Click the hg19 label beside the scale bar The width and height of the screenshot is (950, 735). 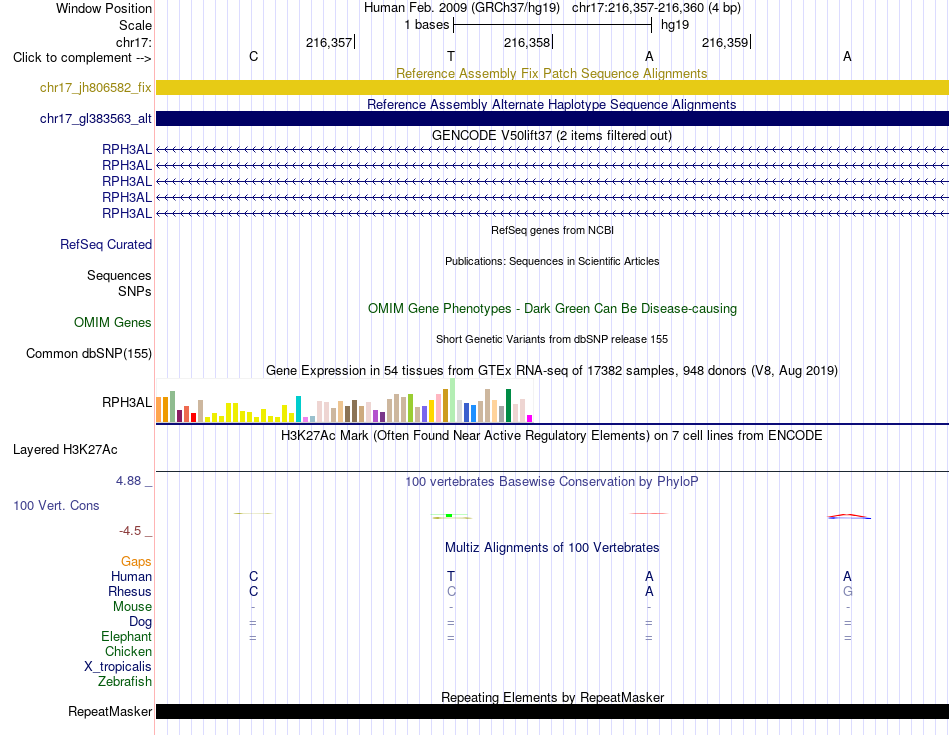675,25
